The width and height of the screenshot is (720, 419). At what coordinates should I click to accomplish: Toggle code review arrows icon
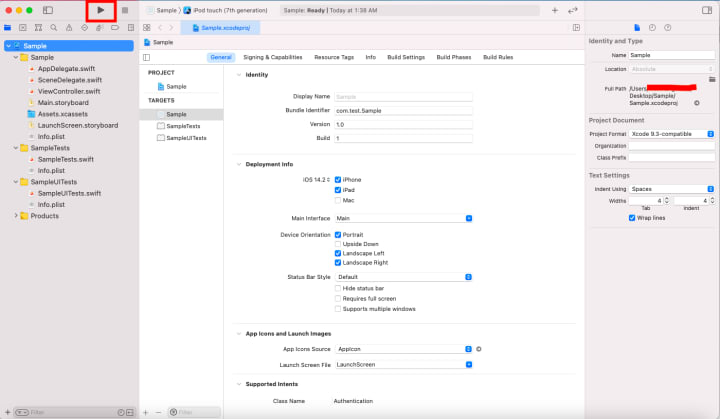pyautogui.click(x=573, y=10)
